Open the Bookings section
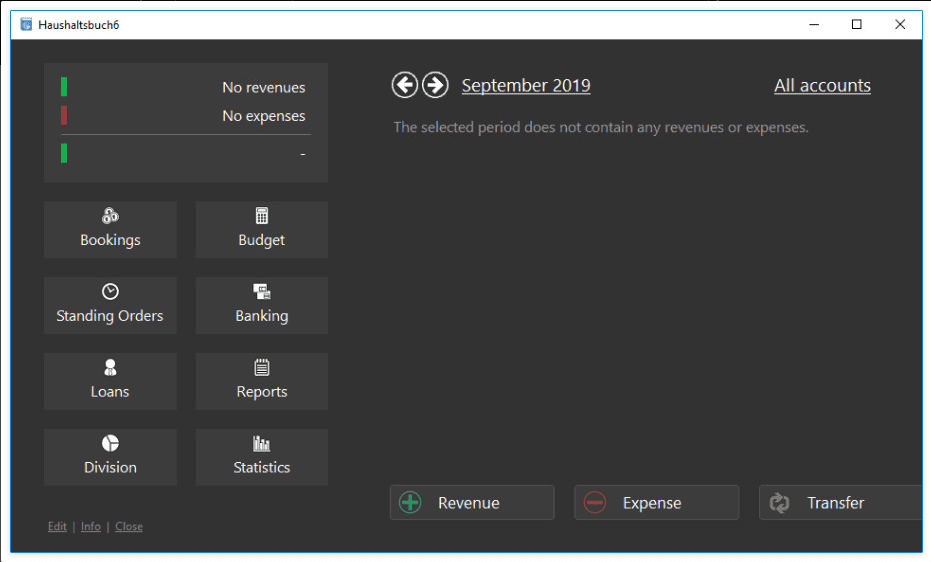931x562 pixels. (x=110, y=230)
